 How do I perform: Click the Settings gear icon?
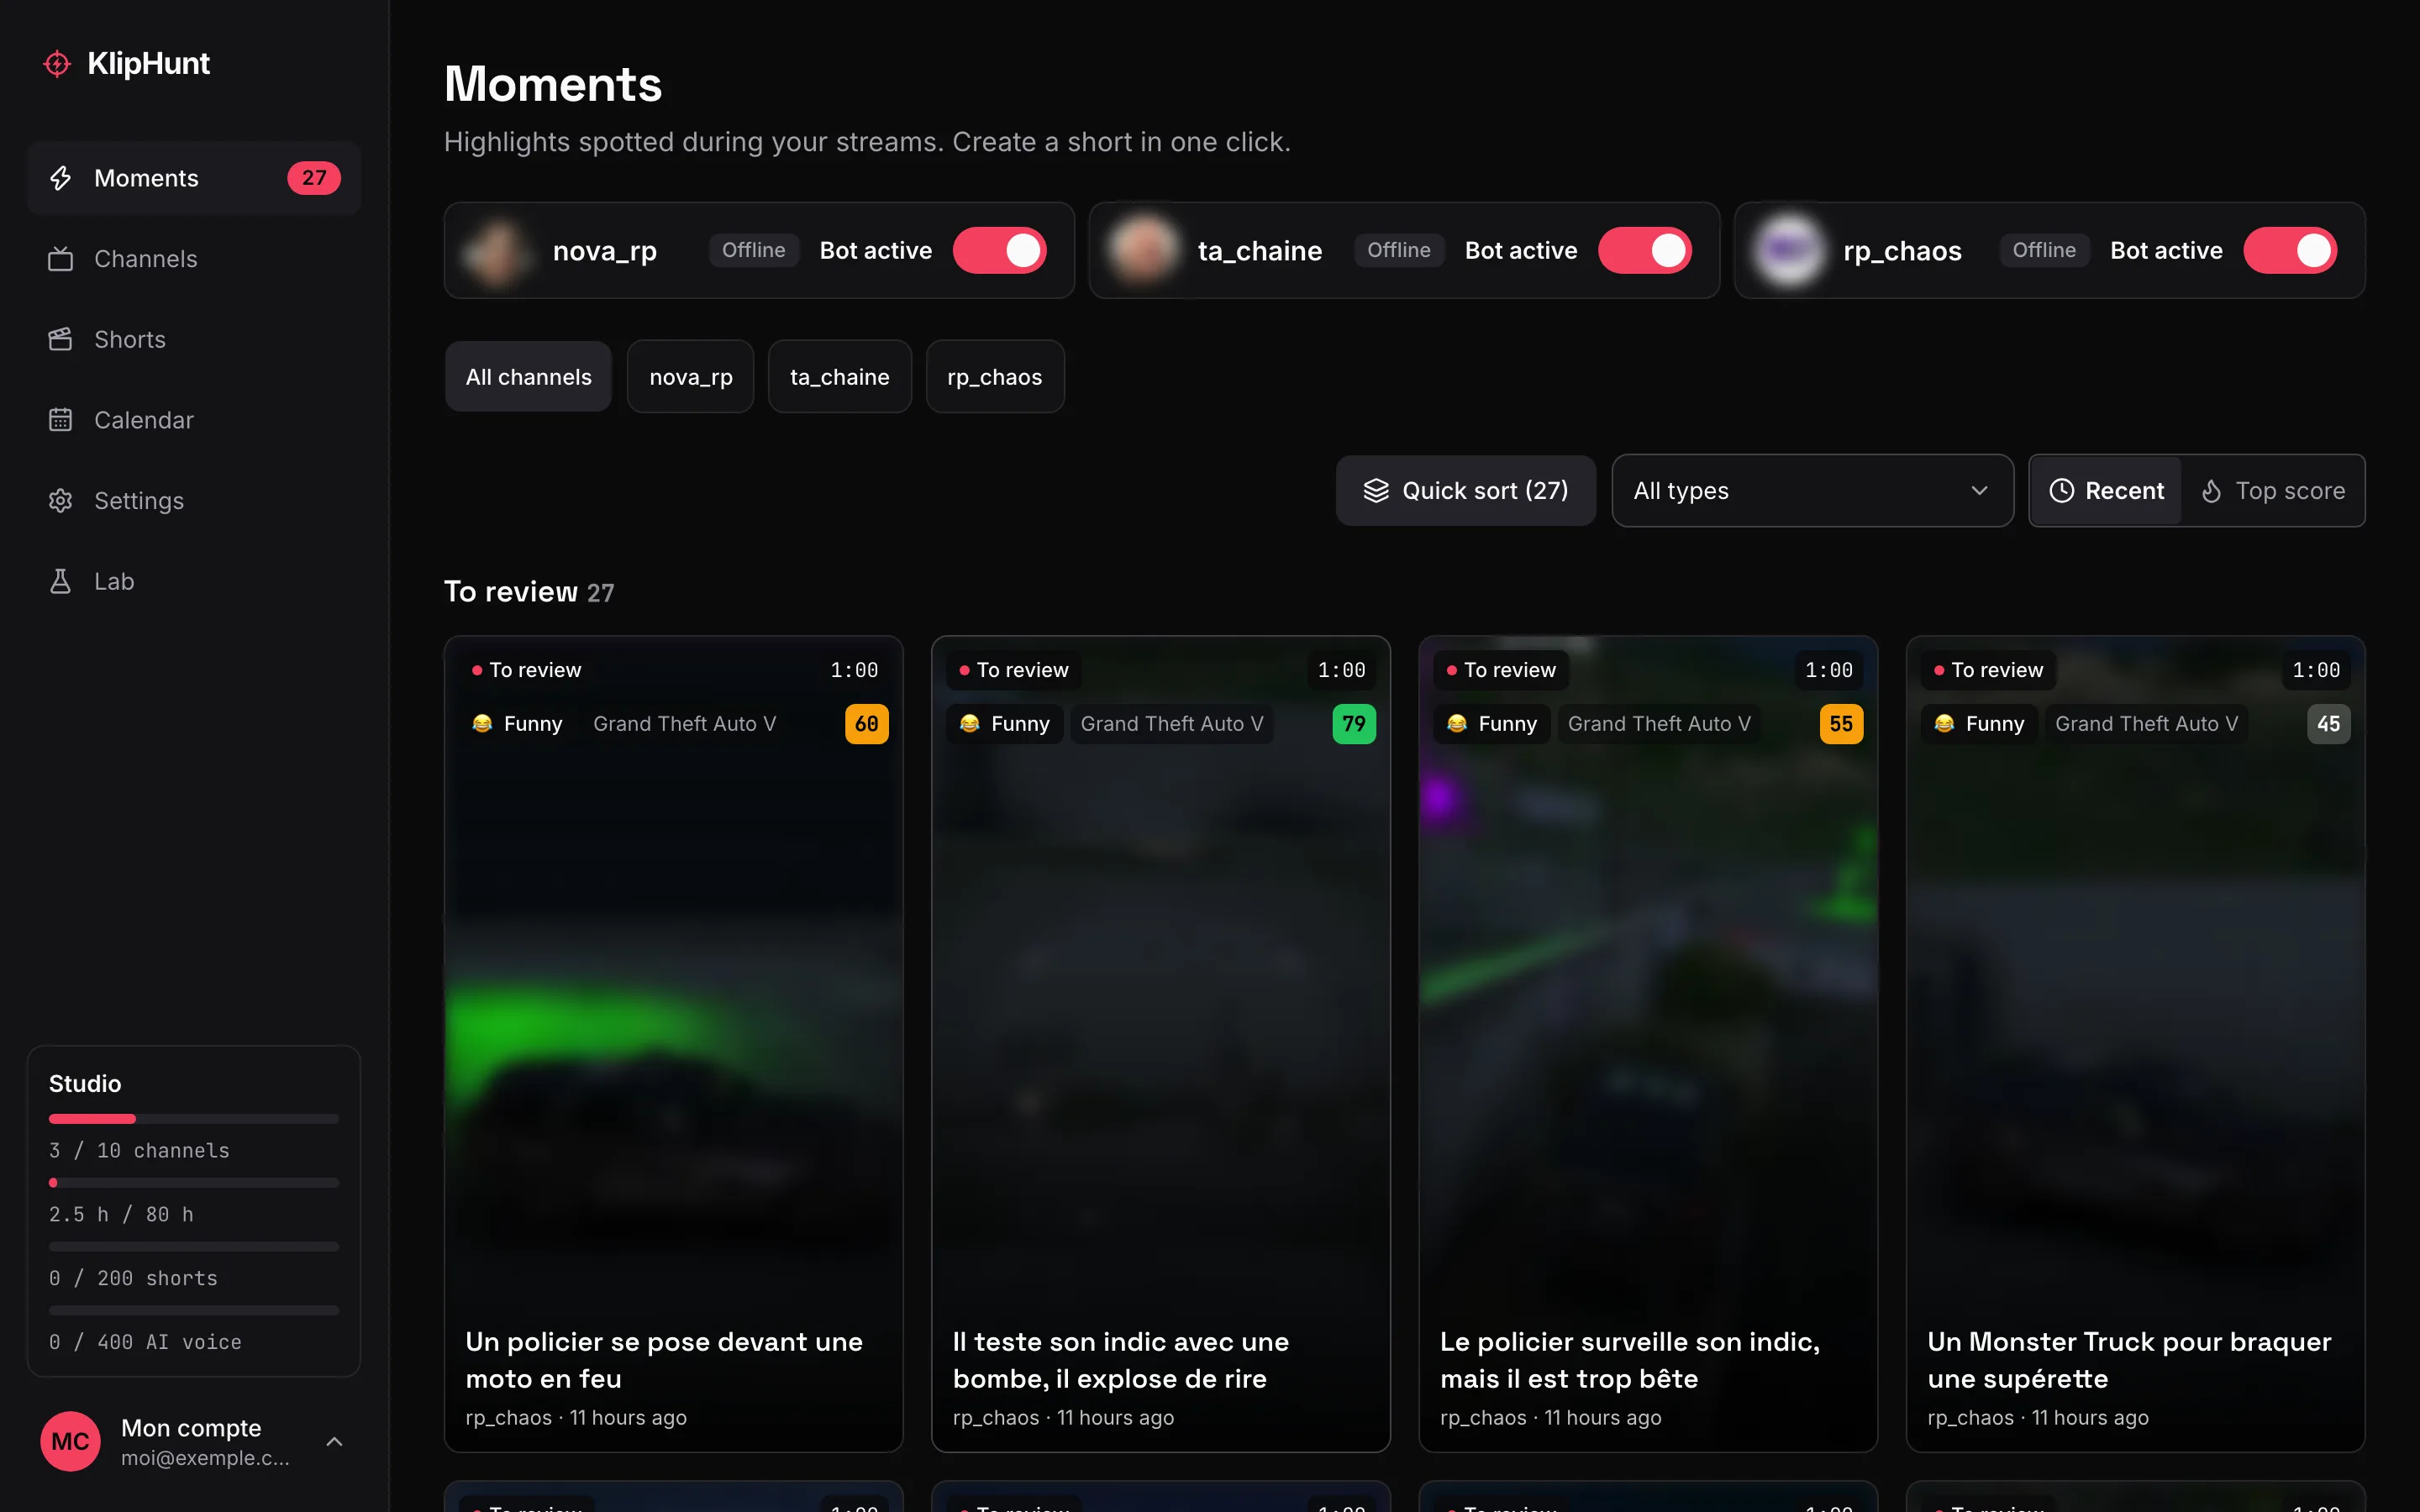[61, 501]
